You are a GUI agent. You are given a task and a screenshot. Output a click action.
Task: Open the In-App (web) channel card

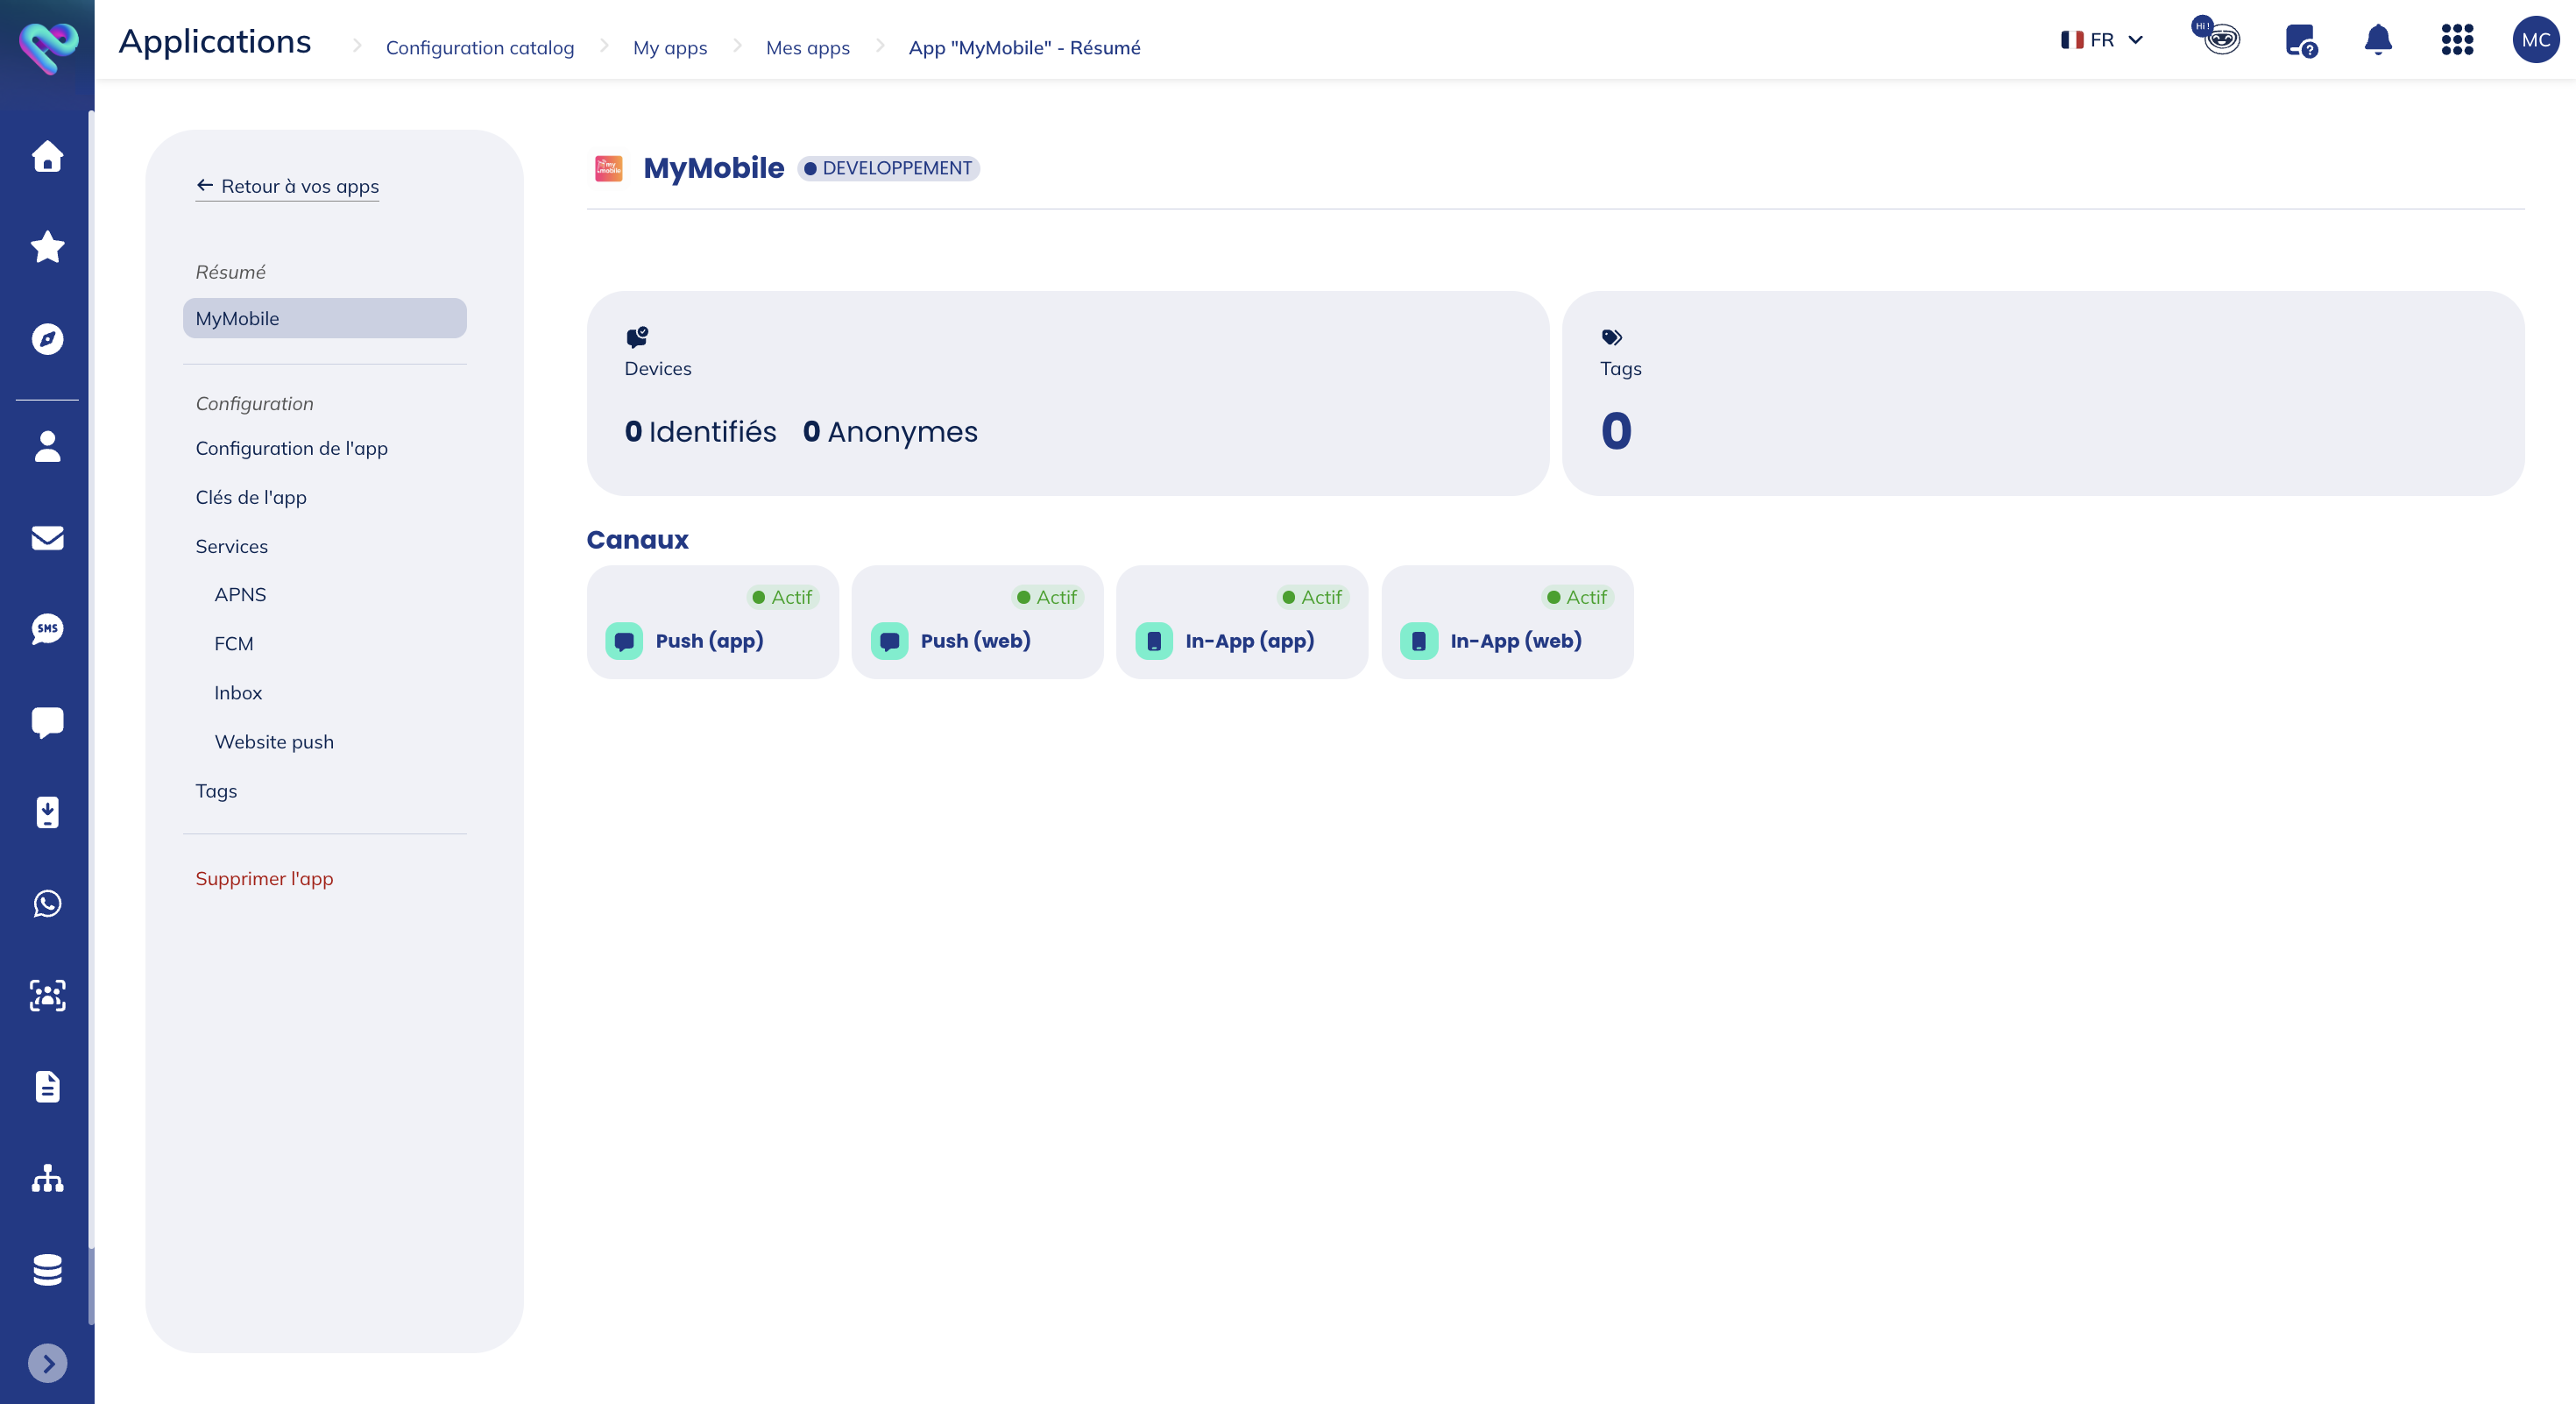(1506, 622)
